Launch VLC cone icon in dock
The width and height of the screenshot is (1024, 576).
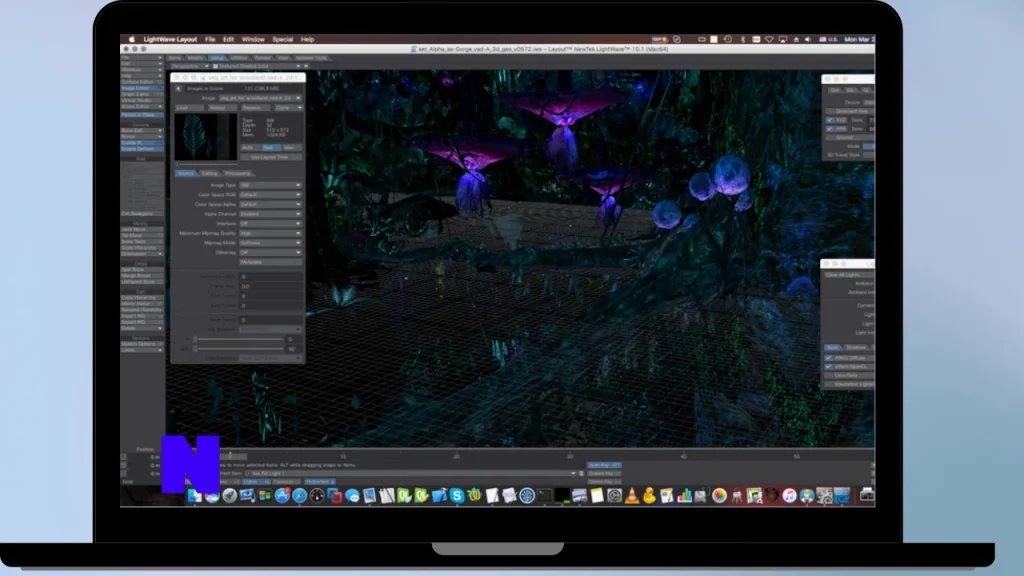tap(632, 496)
